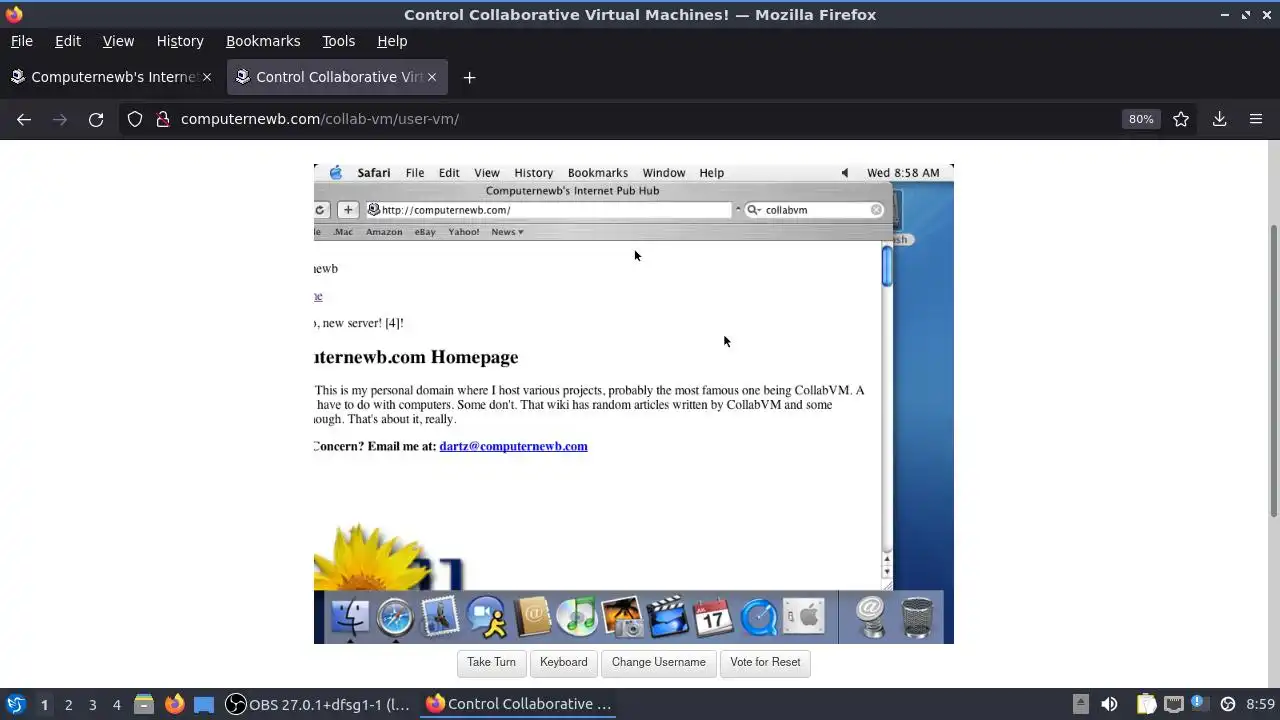Screen dimensions: 1280x720
Task: Launch iTunes from the dock
Action: [x=577, y=617]
